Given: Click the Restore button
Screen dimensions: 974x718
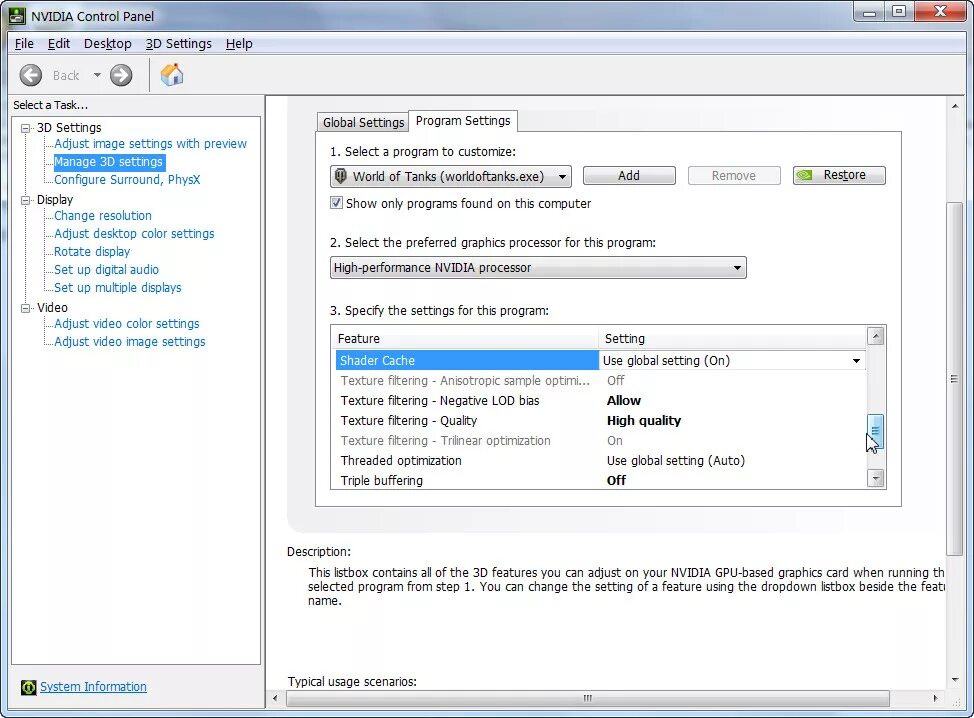Looking at the screenshot, I should 839,175.
